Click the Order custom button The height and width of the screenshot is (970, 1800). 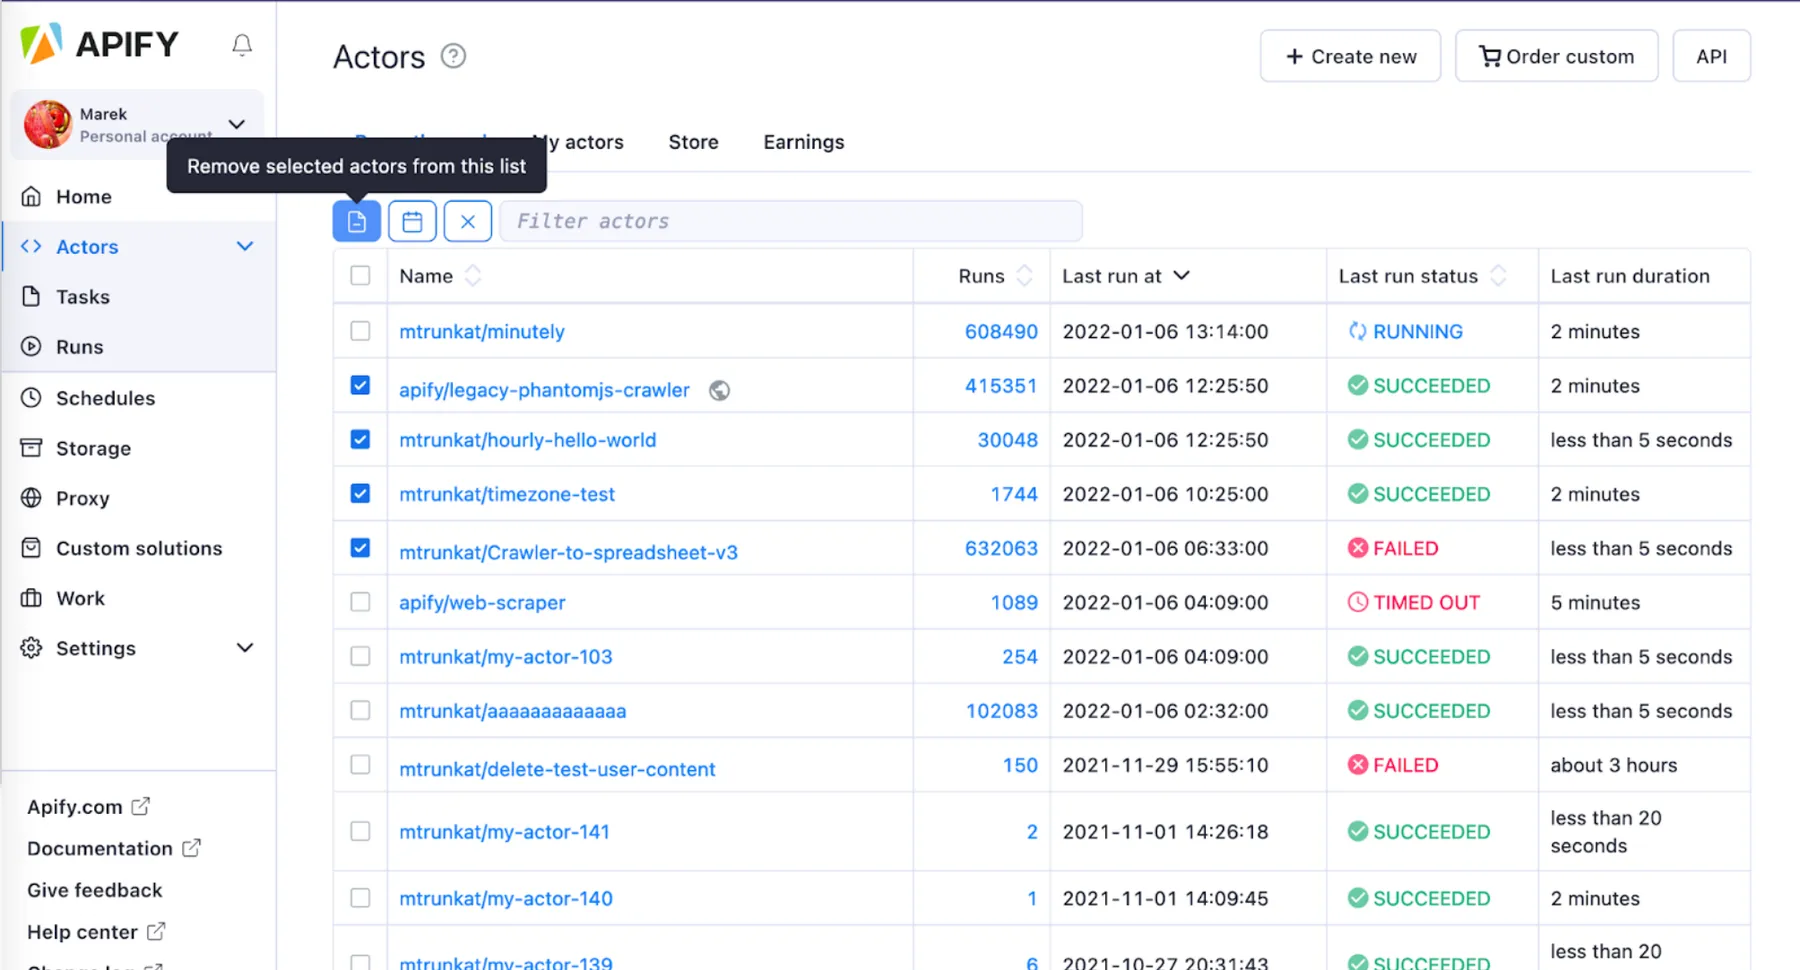coord(1556,56)
